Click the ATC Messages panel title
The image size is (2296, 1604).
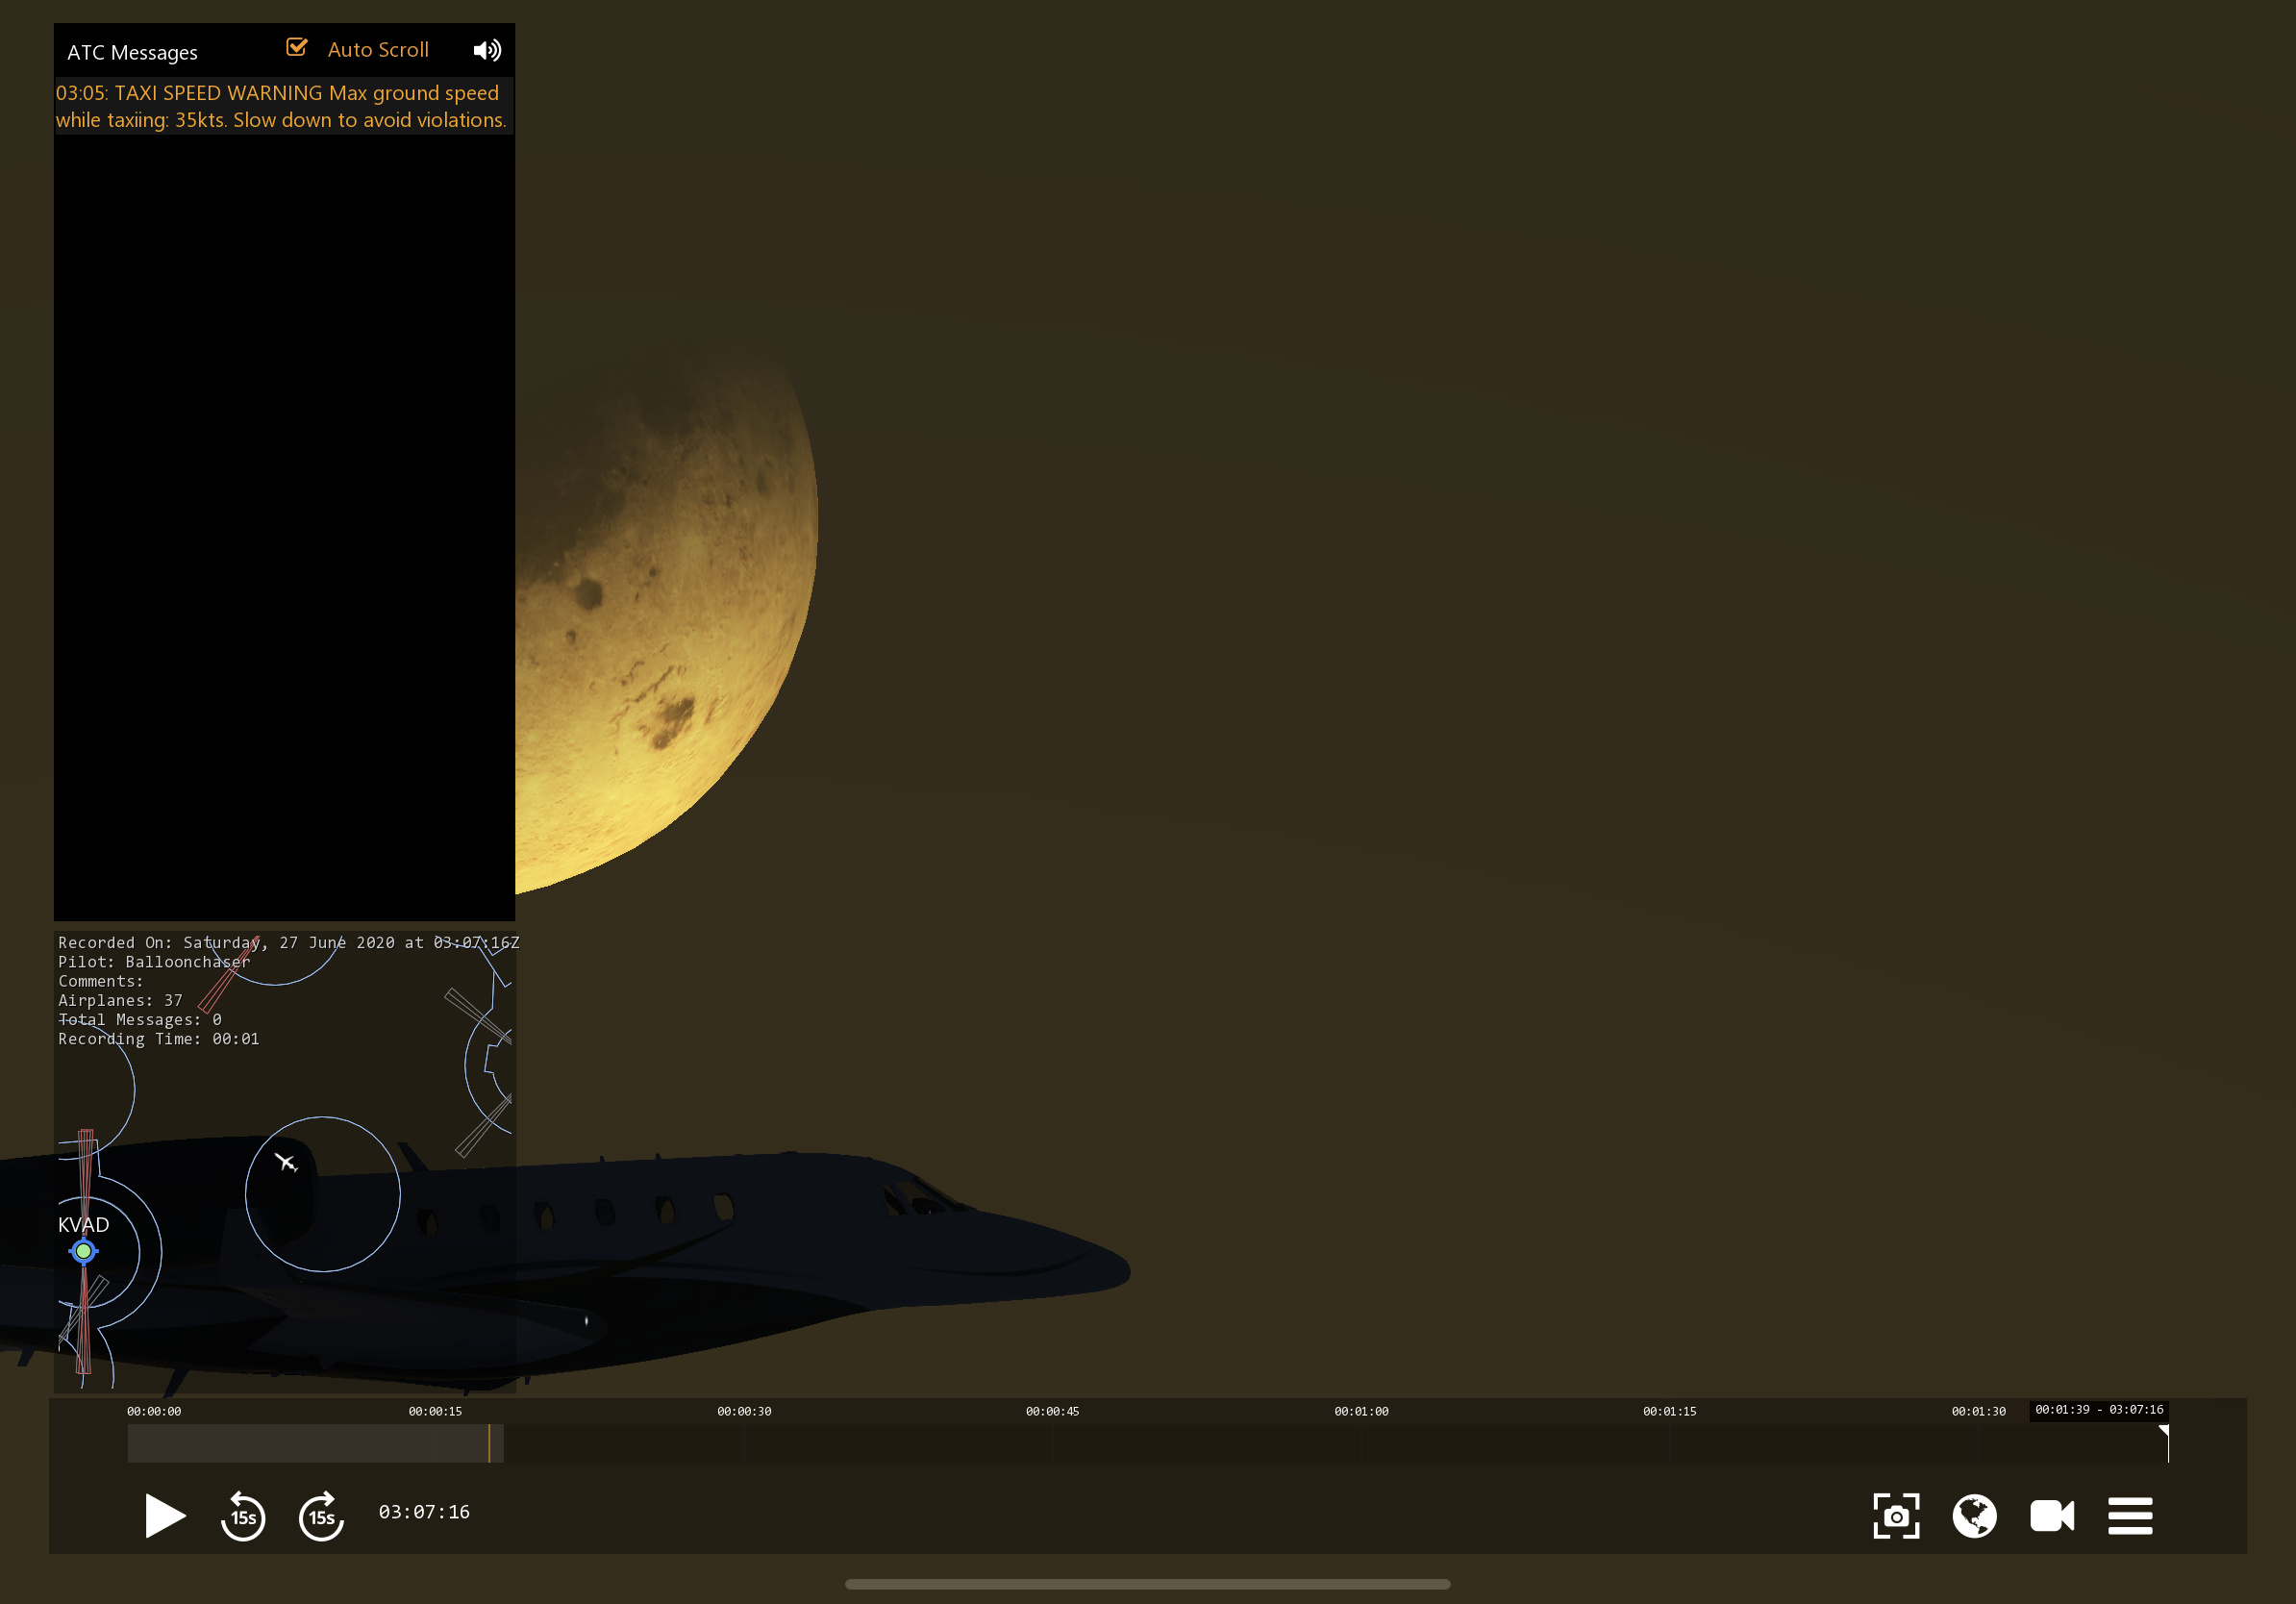pyautogui.click(x=132, y=53)
